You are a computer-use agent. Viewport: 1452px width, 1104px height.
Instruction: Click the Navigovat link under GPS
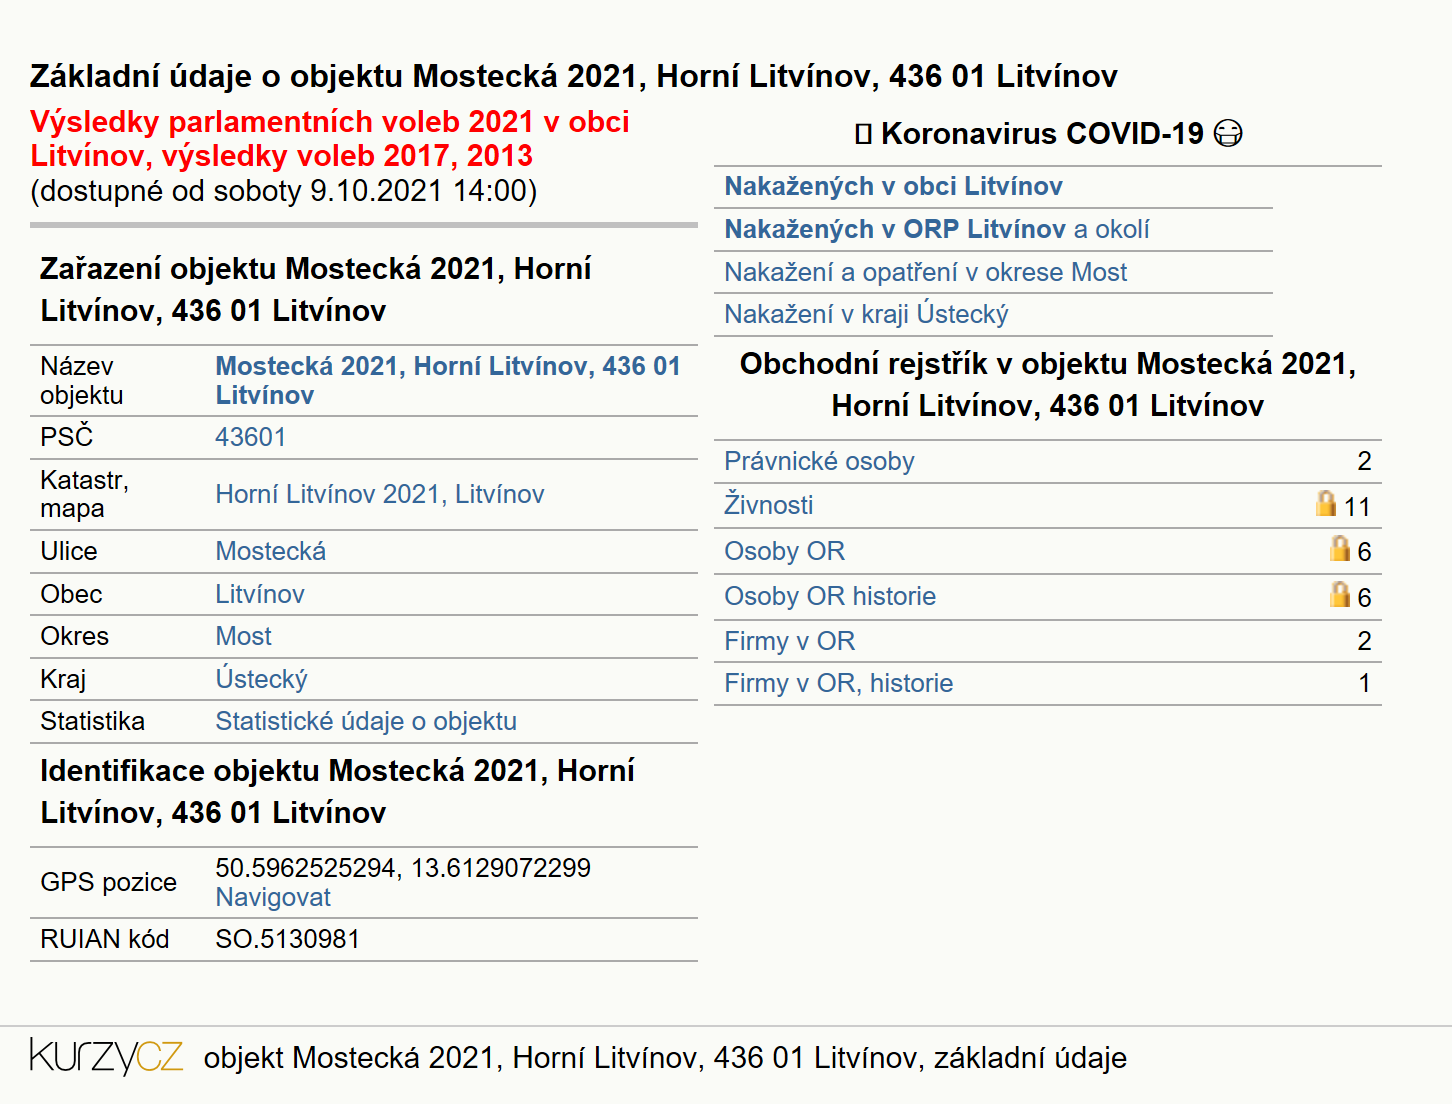[x=273, y=897]
